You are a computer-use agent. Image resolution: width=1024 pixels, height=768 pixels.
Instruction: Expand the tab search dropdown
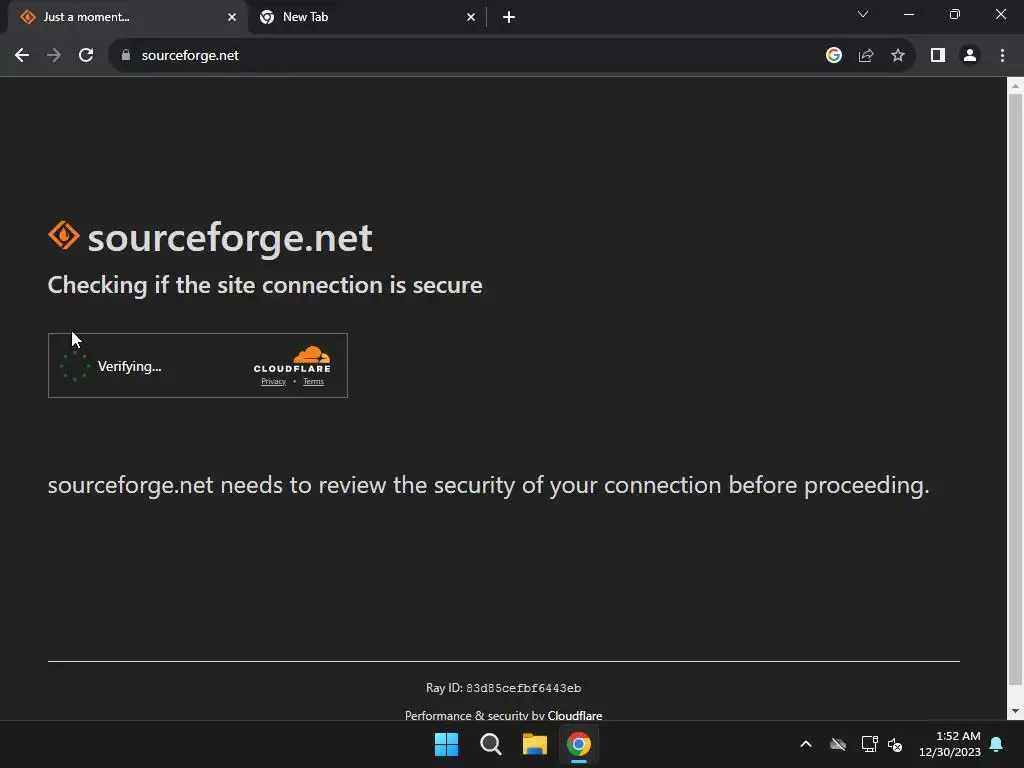click(x=863, y=14)
